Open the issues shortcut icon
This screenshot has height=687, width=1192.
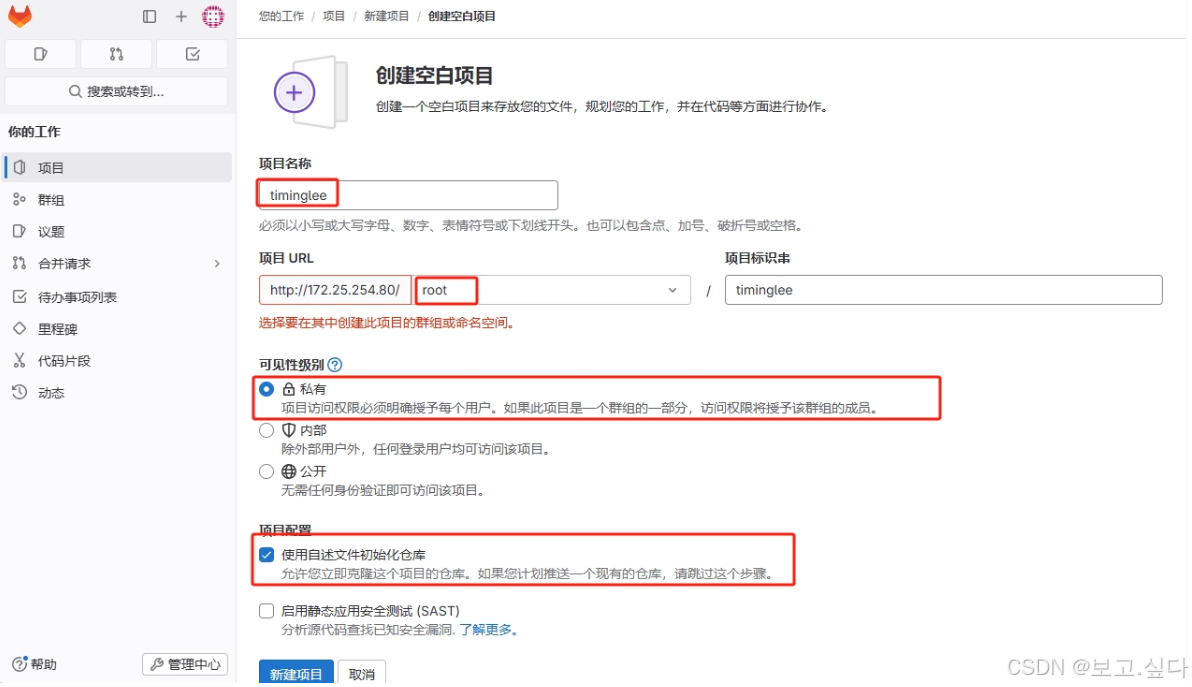coord(40,53)
